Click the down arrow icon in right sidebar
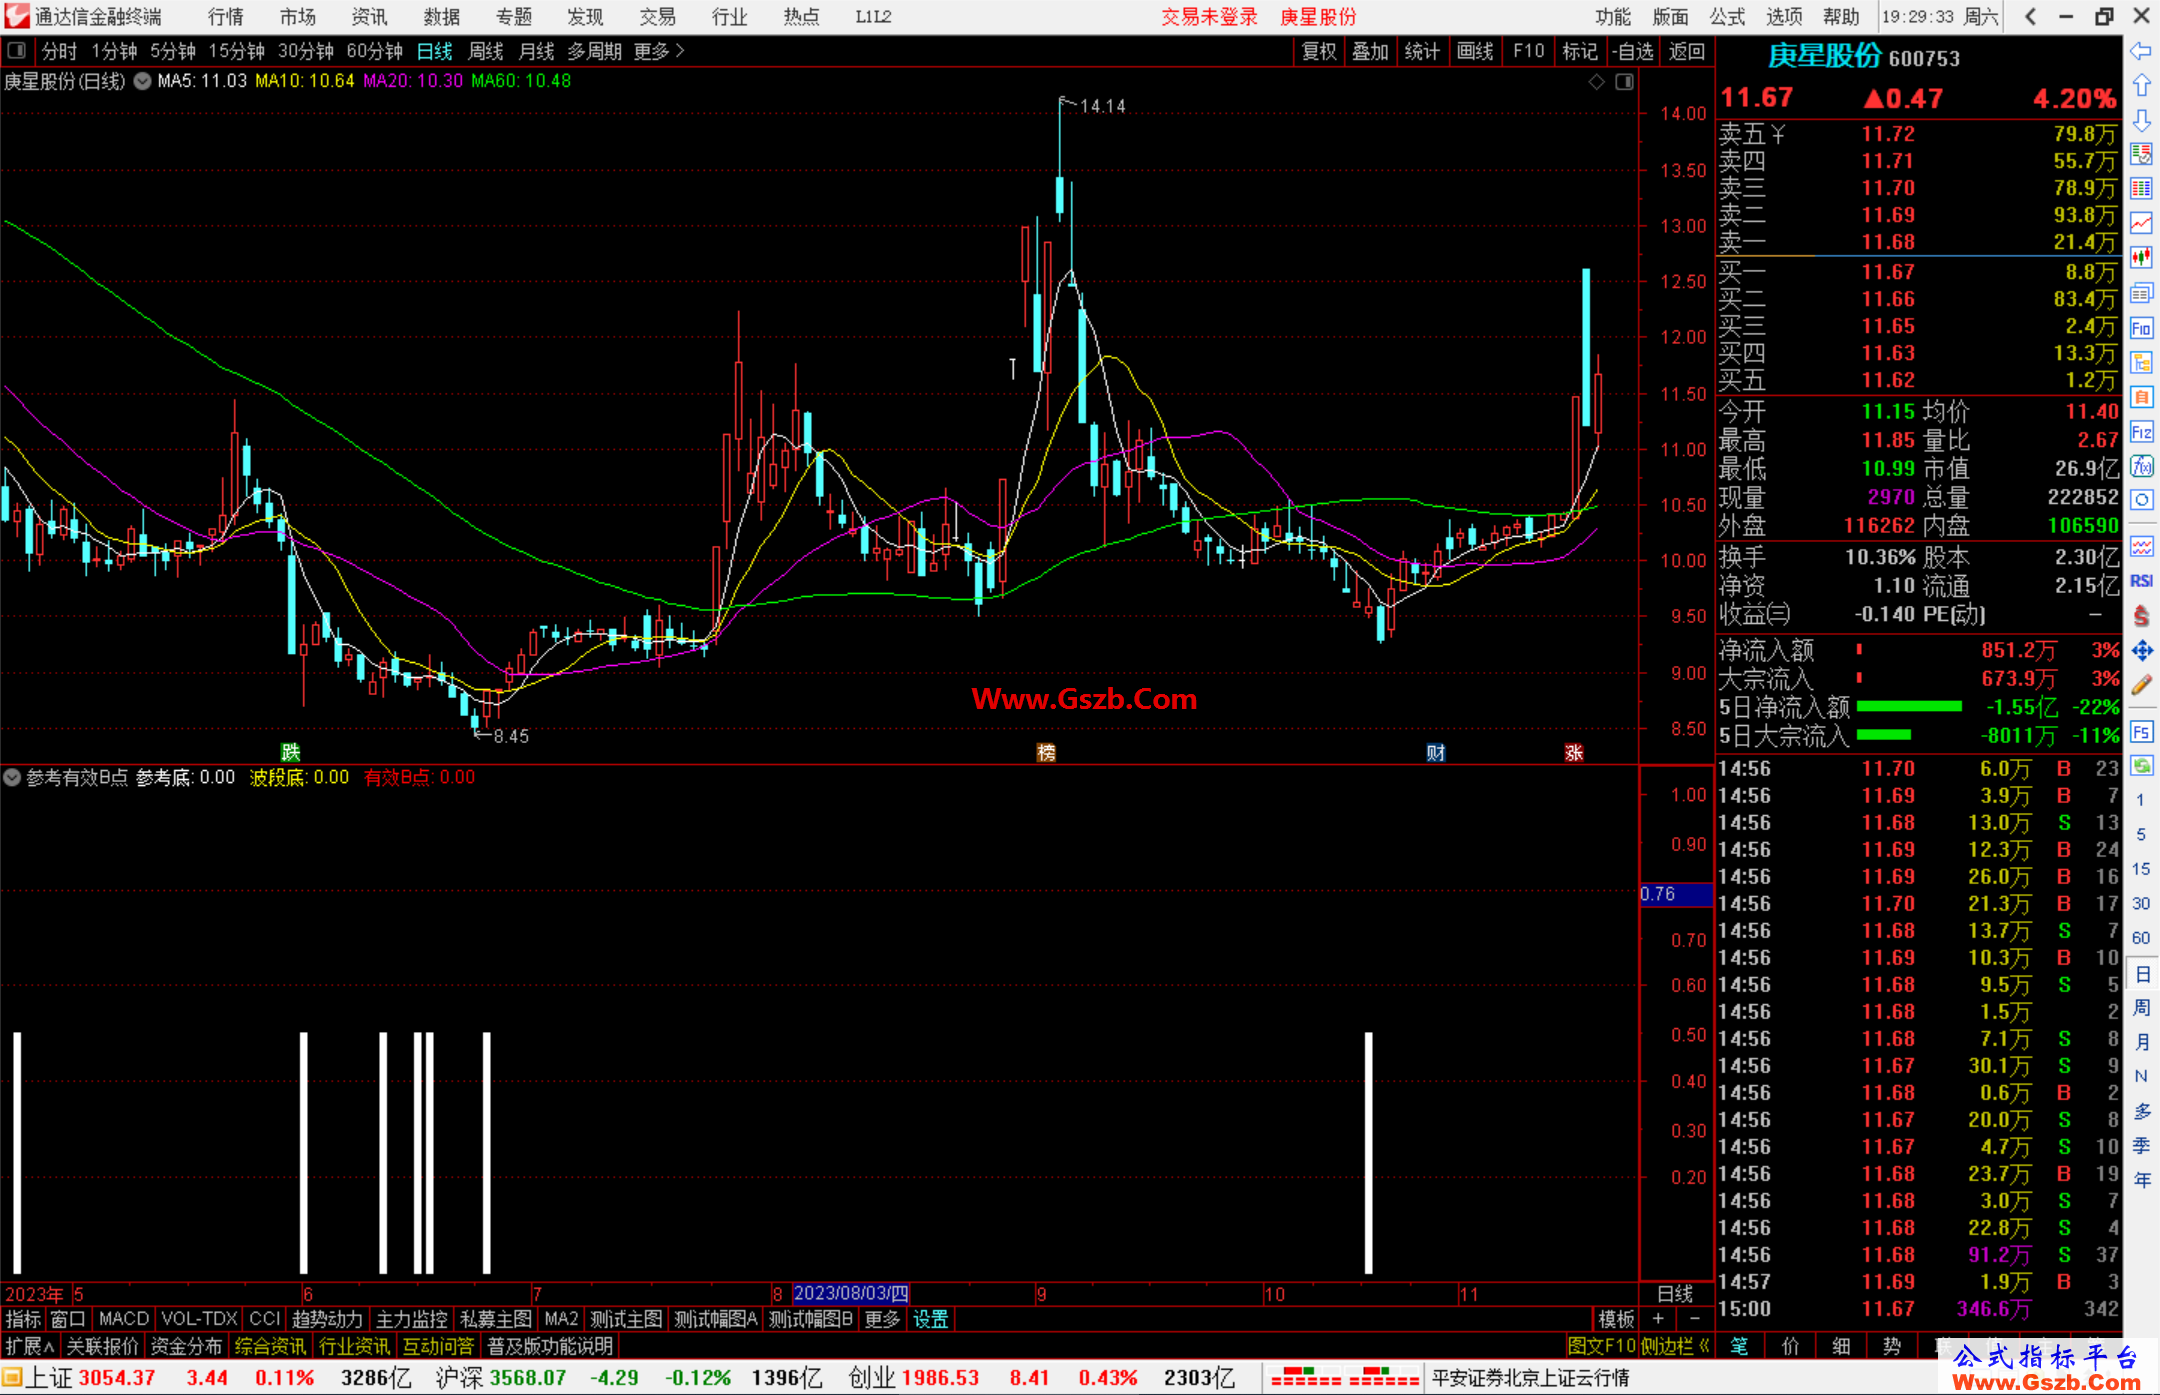The width and height of the screenshot is (2160, 1395). click(x=2141, y=120)
